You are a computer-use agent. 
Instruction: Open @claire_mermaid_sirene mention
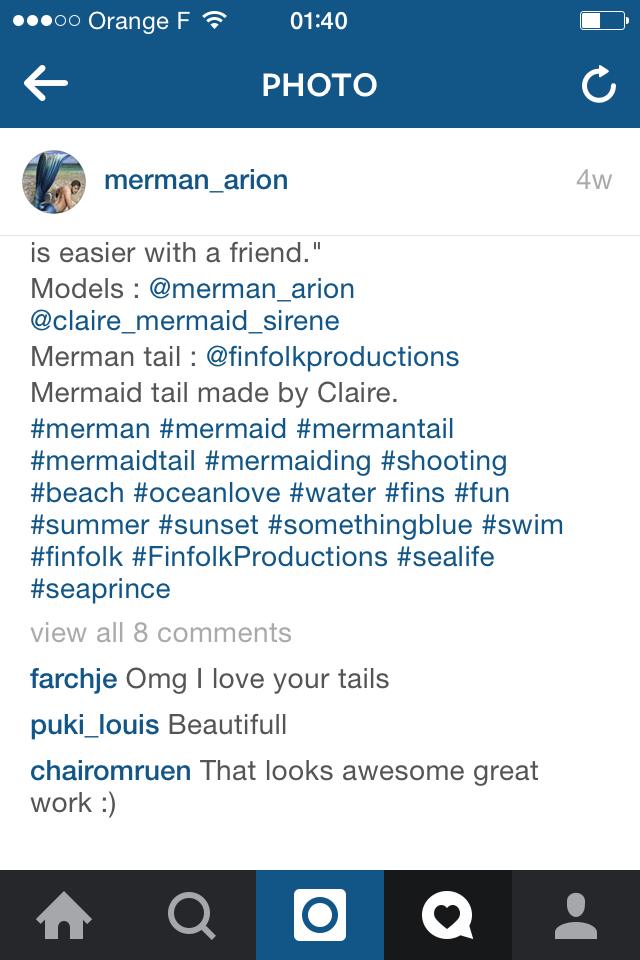(x=185, y=321)
